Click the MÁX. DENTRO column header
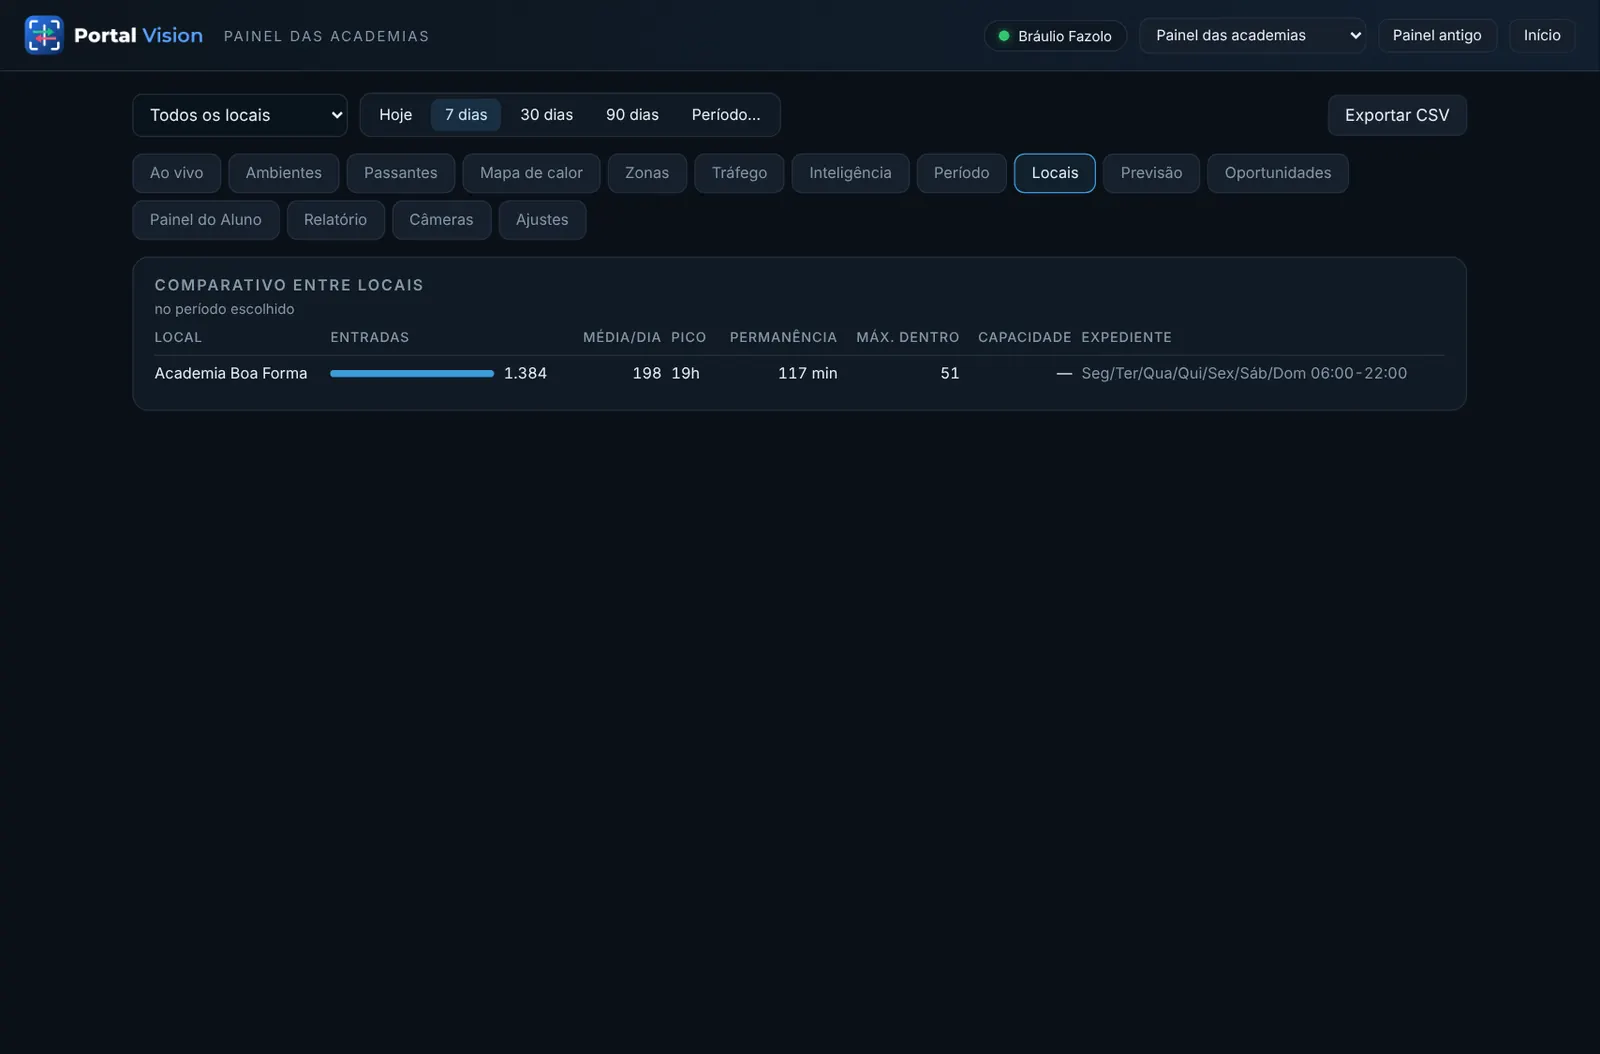The image size is (1600, 1054). (x=907, y=337)
